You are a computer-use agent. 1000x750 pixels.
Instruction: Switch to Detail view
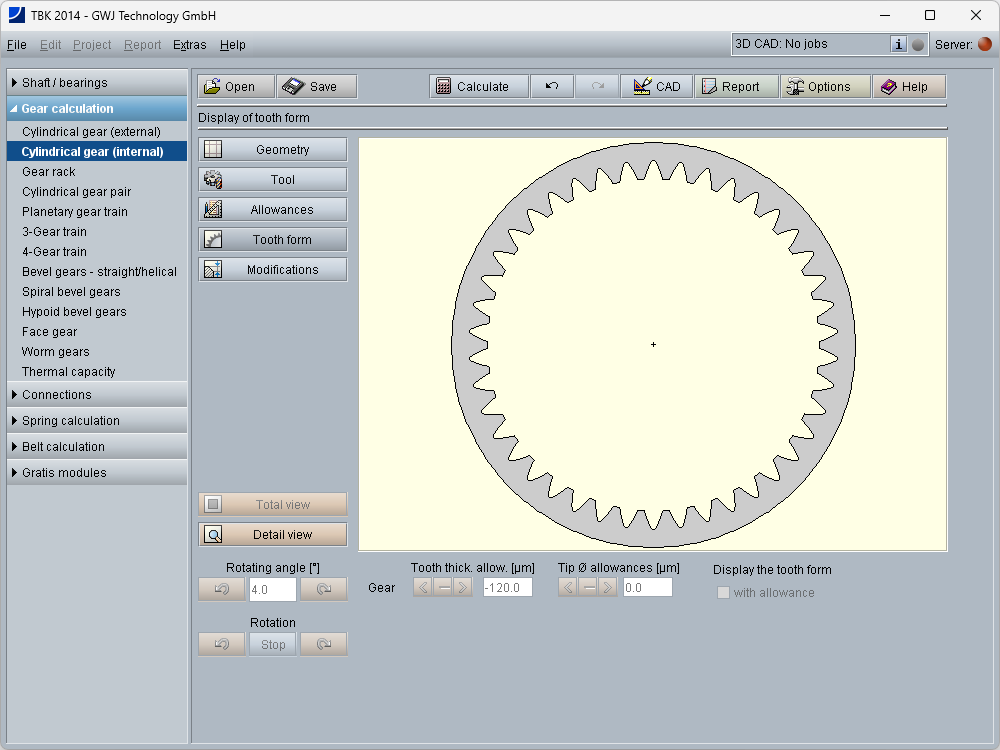[x=272, y=535]
